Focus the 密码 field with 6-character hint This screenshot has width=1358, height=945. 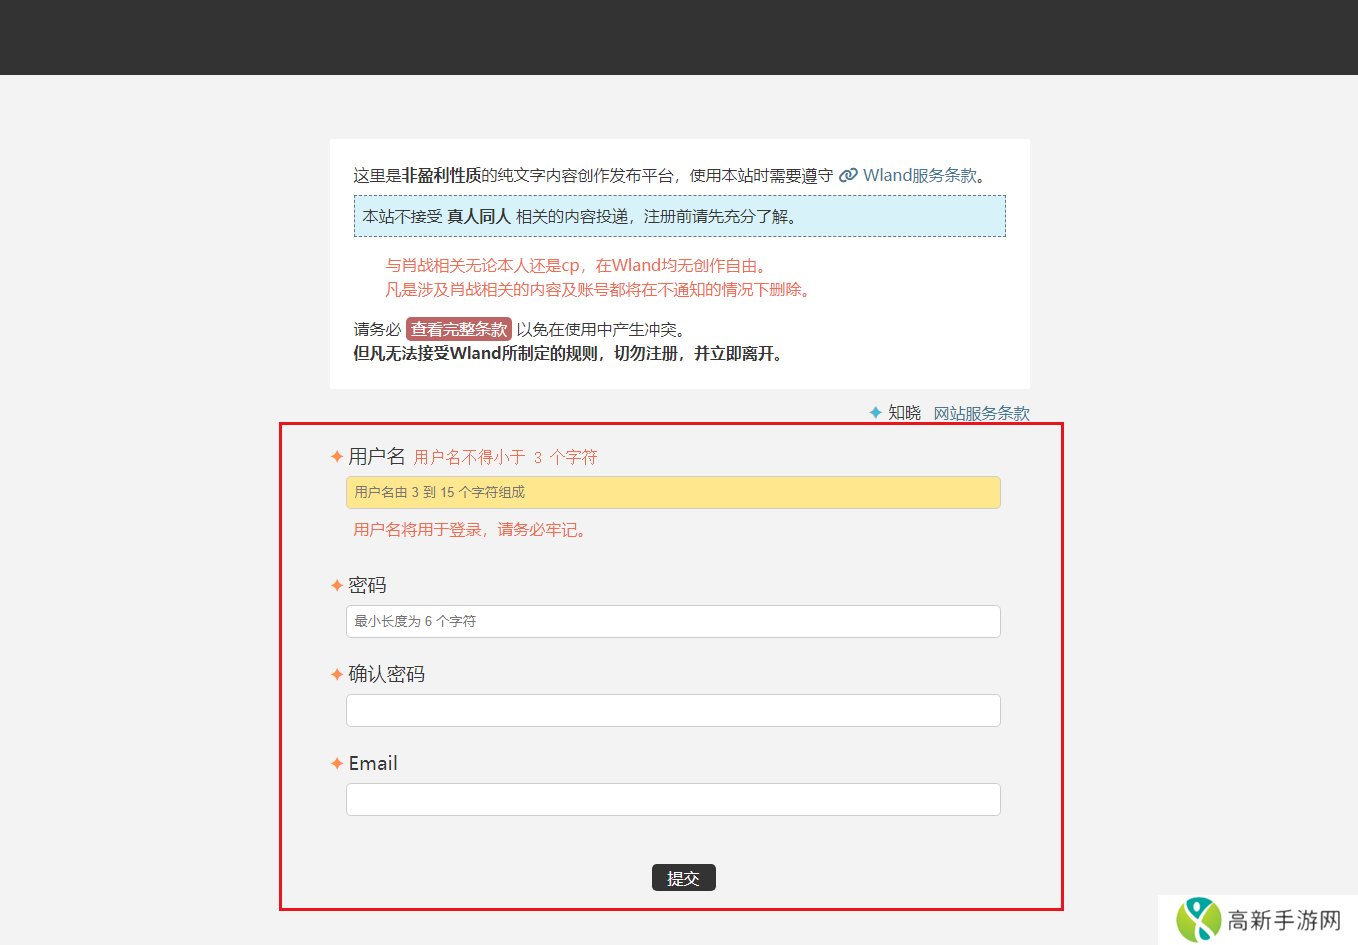tap(673, 621)
